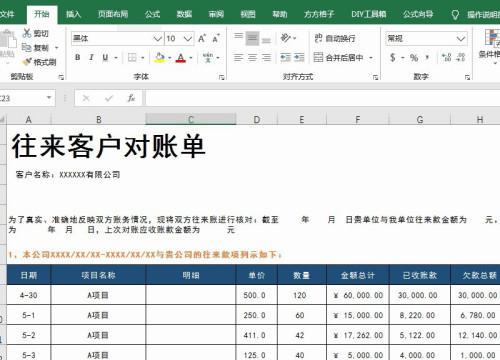Click Merge and Center (合并后居中)
This screenshot has width=500, height=360.
point(338,58)
